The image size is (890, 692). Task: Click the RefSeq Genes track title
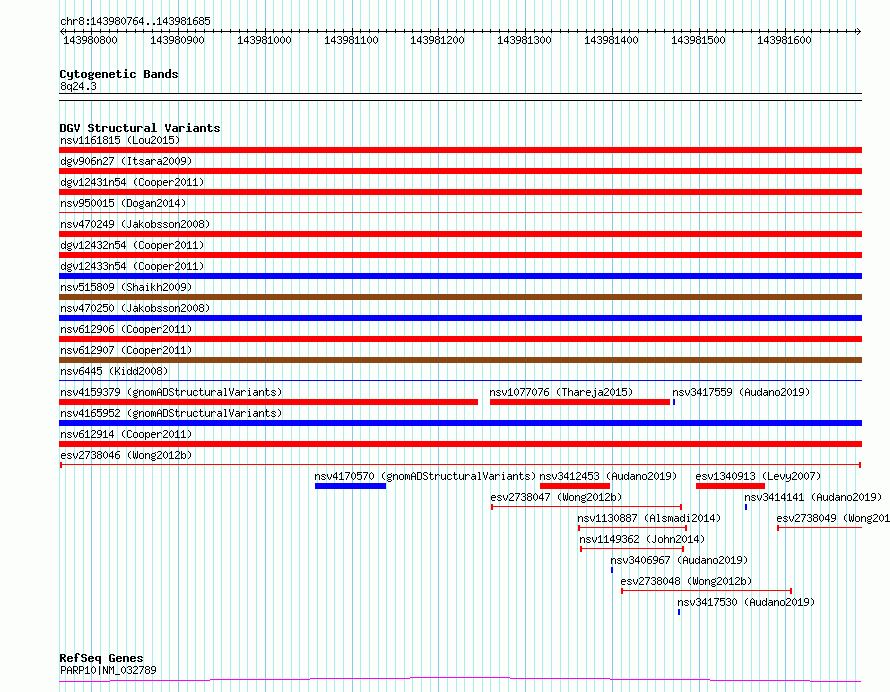(x=101, y=658)
